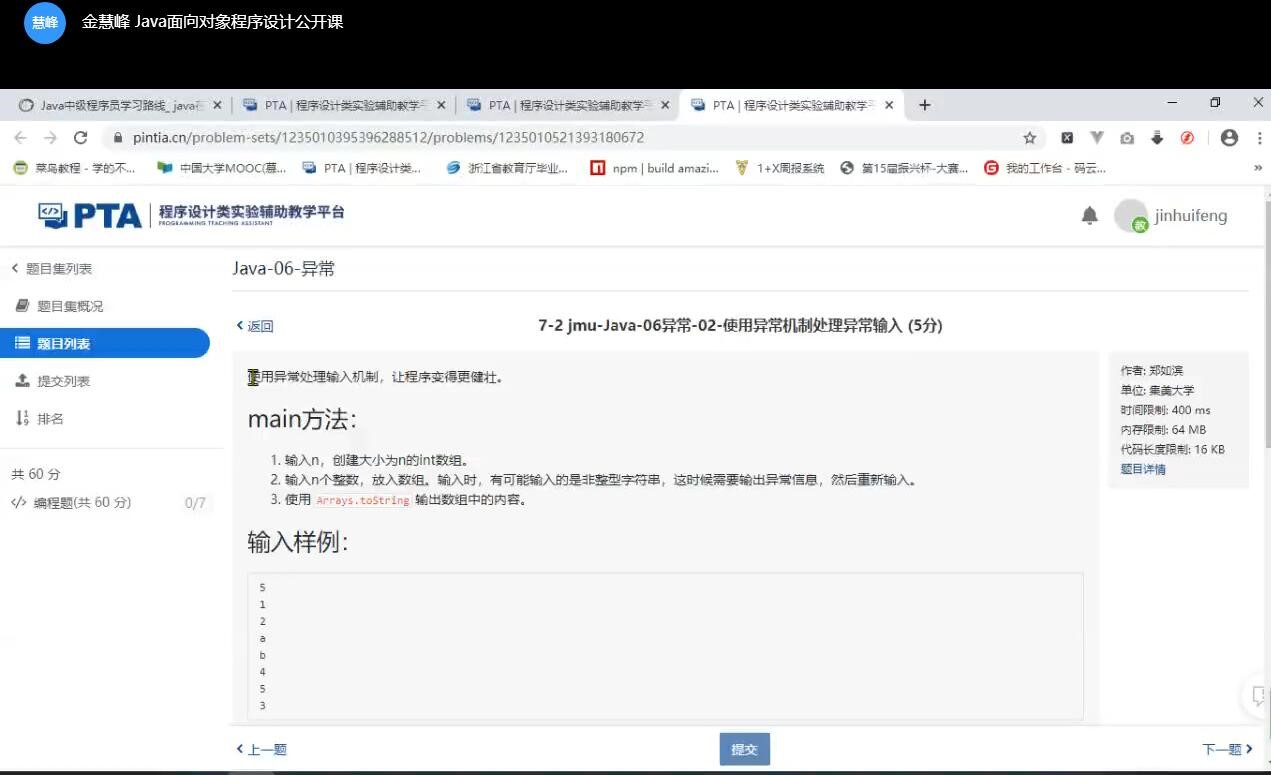
Task: Open the 题目详情 link
Action: pyautogui.click(x=1142, y=469)
